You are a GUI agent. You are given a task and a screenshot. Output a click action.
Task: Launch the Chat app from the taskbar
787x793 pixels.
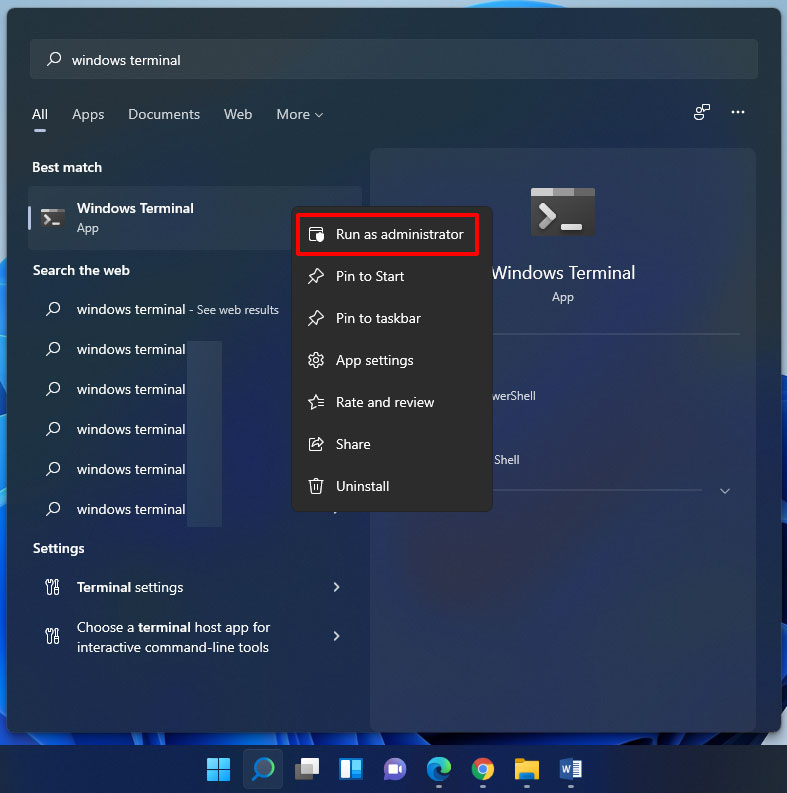pyautogui.click(x=395, y=769)
